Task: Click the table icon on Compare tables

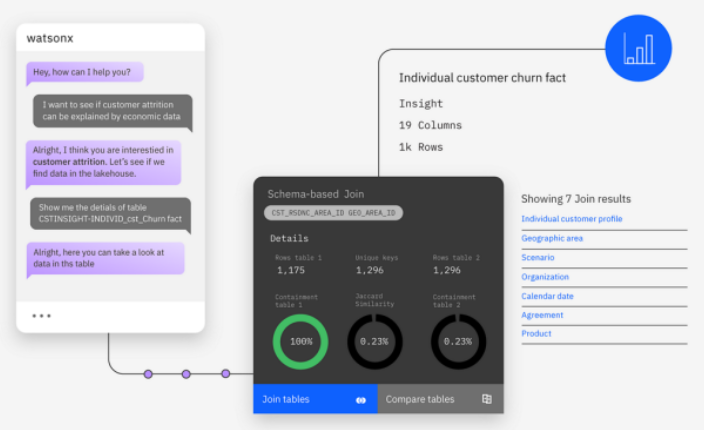Action: pyautogui.click(x=487, y=399)
